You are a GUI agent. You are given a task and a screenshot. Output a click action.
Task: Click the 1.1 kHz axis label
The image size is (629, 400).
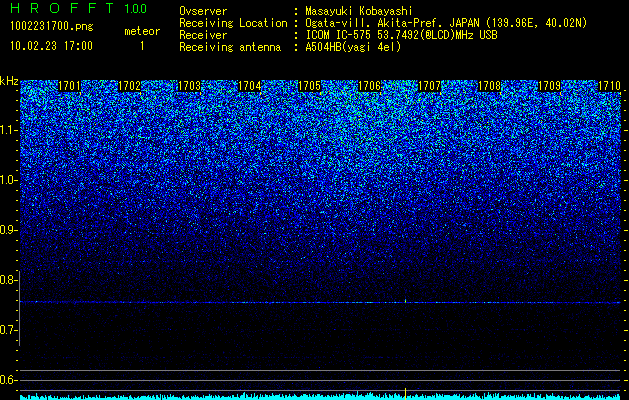(8, 130)
